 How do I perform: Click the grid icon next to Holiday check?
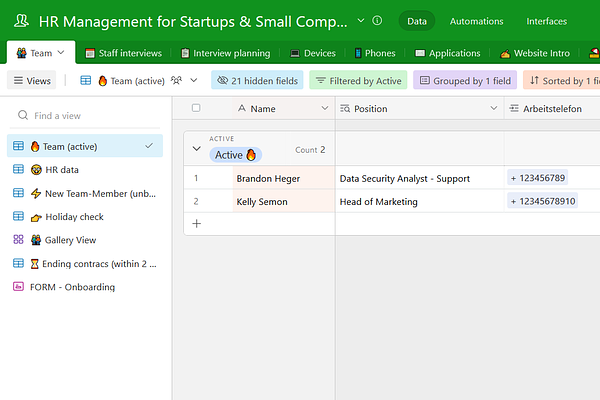click(18, 216)
